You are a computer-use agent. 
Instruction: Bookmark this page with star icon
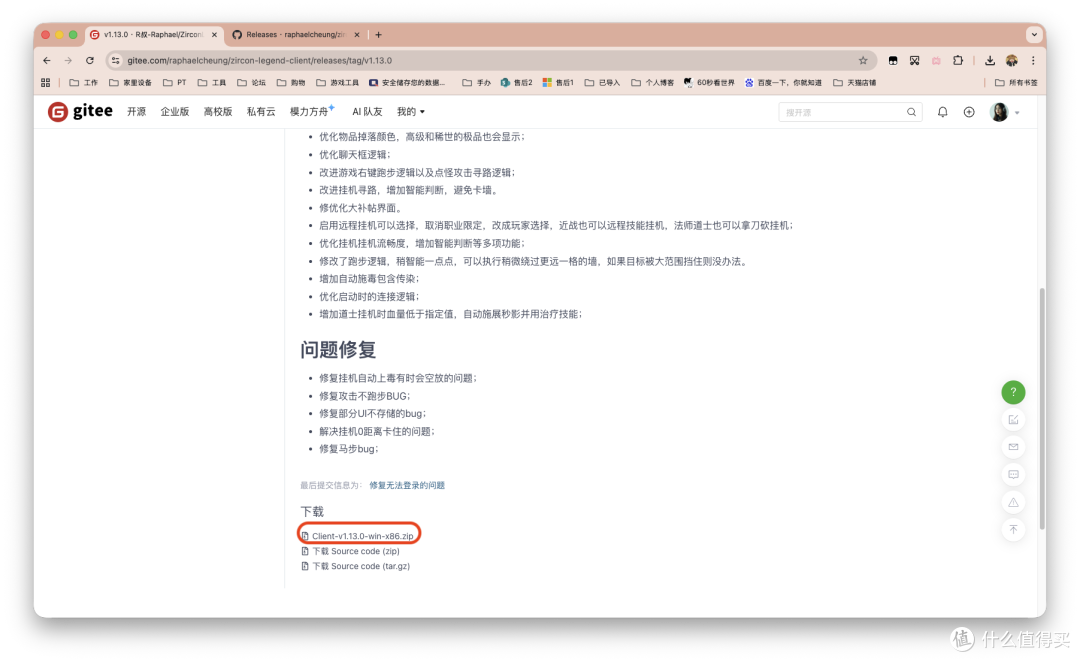point(863,61)
